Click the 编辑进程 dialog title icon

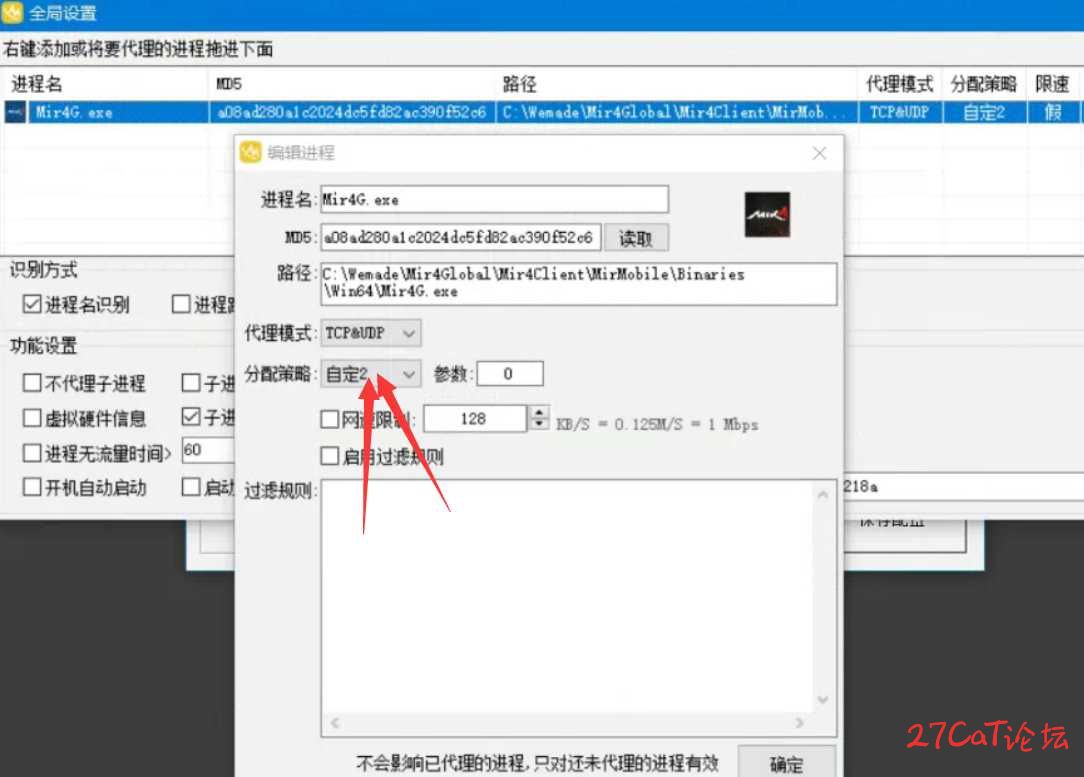point(250,152)
